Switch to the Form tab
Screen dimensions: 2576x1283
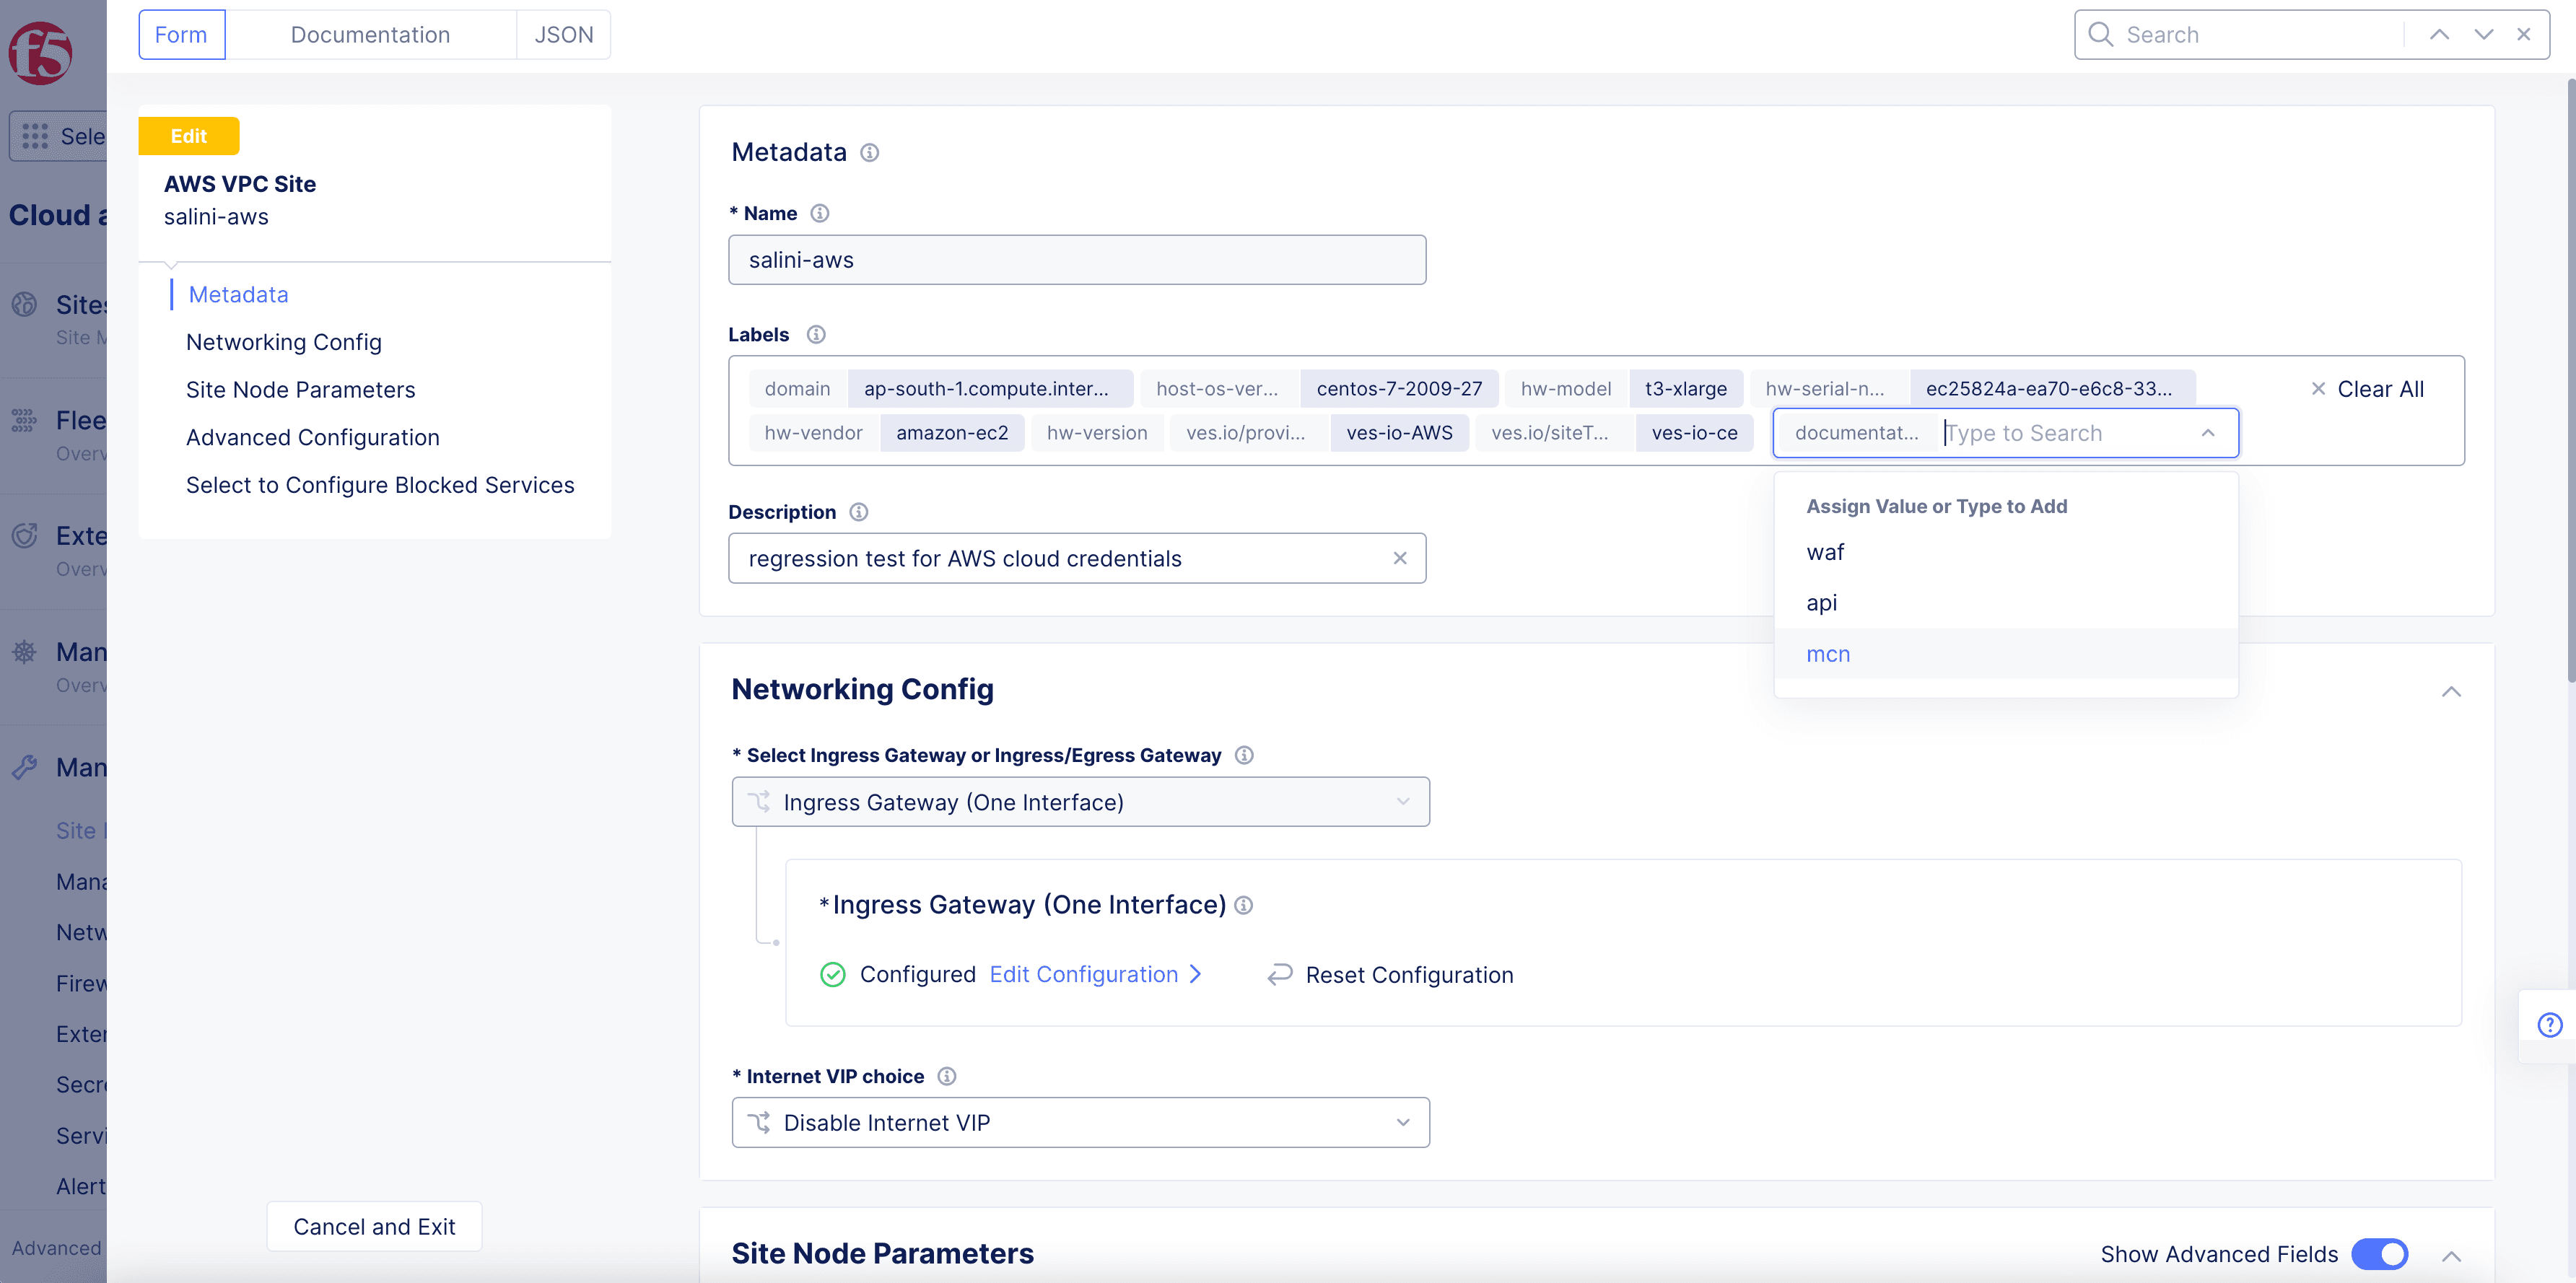tap(181, 35)
